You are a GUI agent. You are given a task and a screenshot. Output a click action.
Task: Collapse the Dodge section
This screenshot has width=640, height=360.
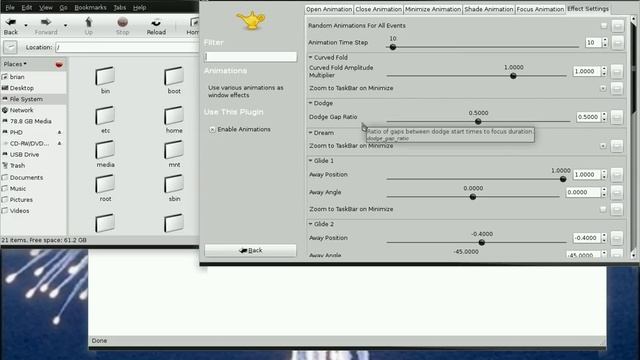(311, 103)
